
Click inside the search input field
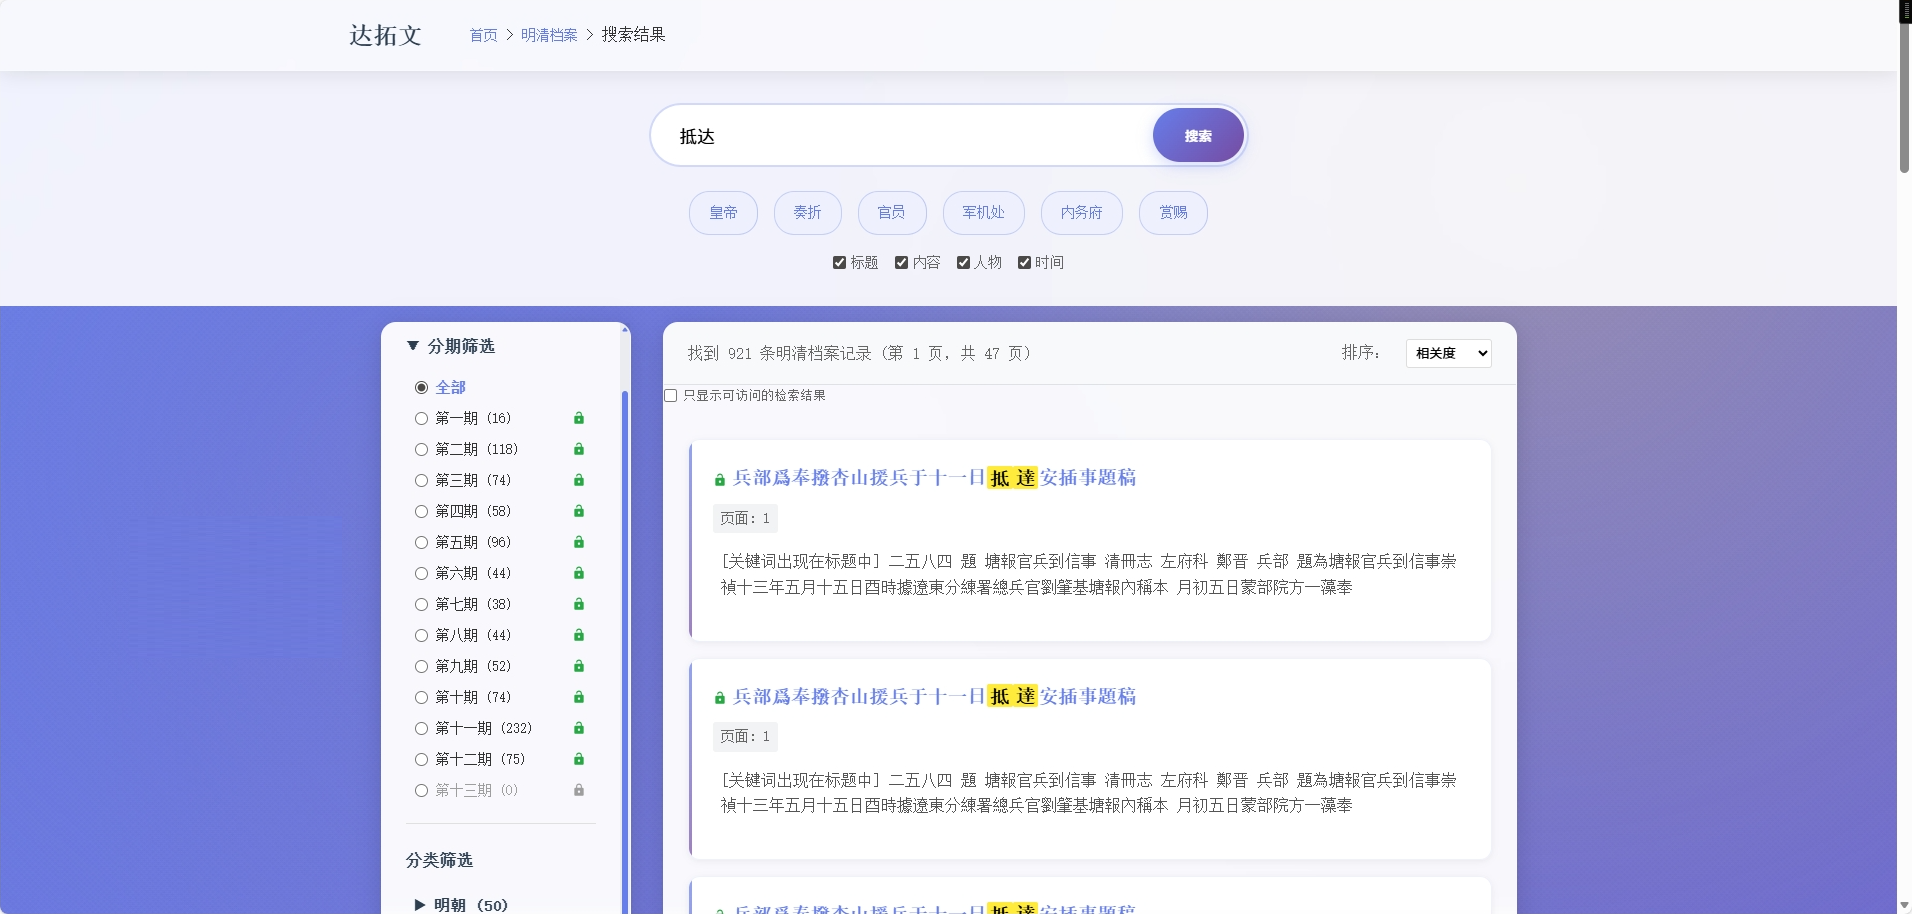(900, 135)
